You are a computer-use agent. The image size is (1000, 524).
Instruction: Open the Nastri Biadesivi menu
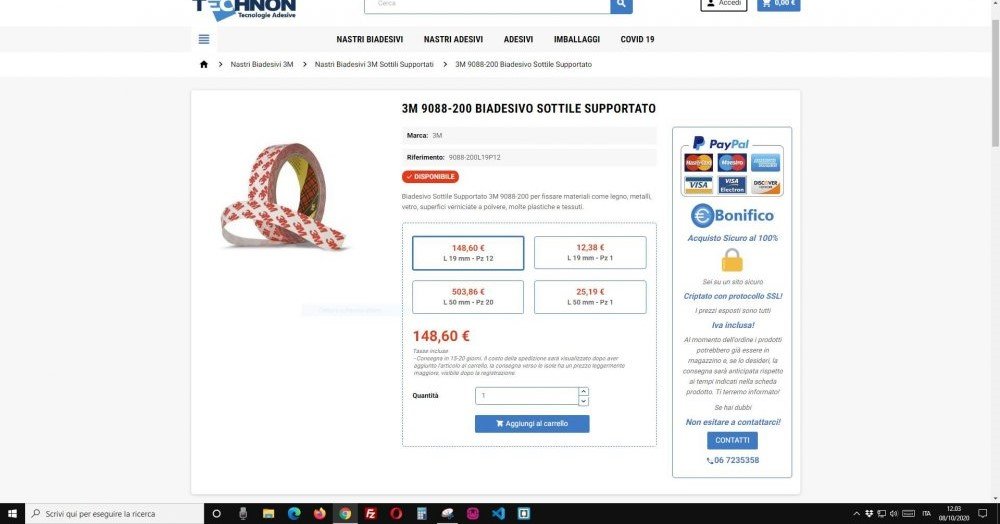pyautogui.click(x=370, y=40)
